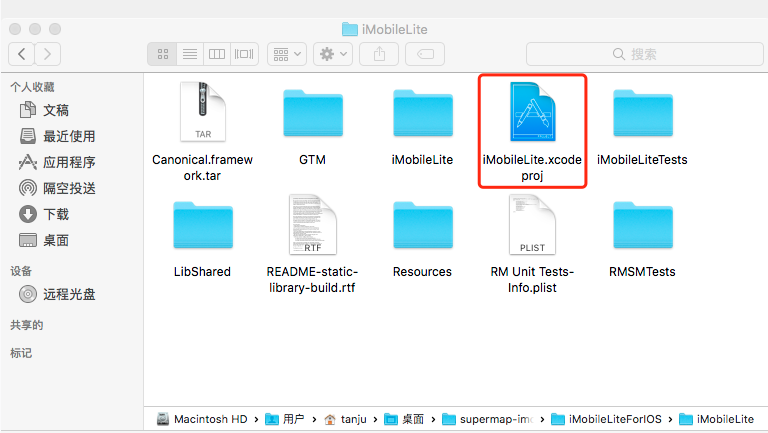Open 下载 in the sidebar

click(44, 214)
